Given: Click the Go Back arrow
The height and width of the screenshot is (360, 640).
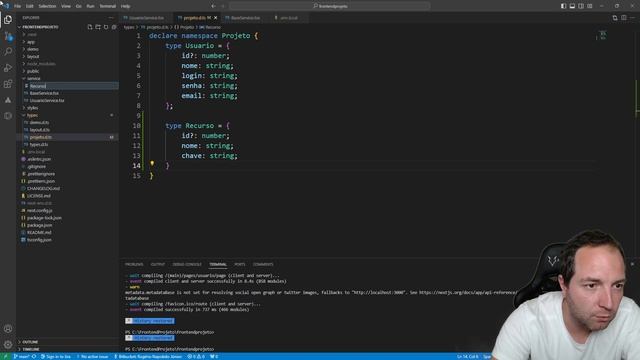Looking at the screenshot, I should 213,6.
